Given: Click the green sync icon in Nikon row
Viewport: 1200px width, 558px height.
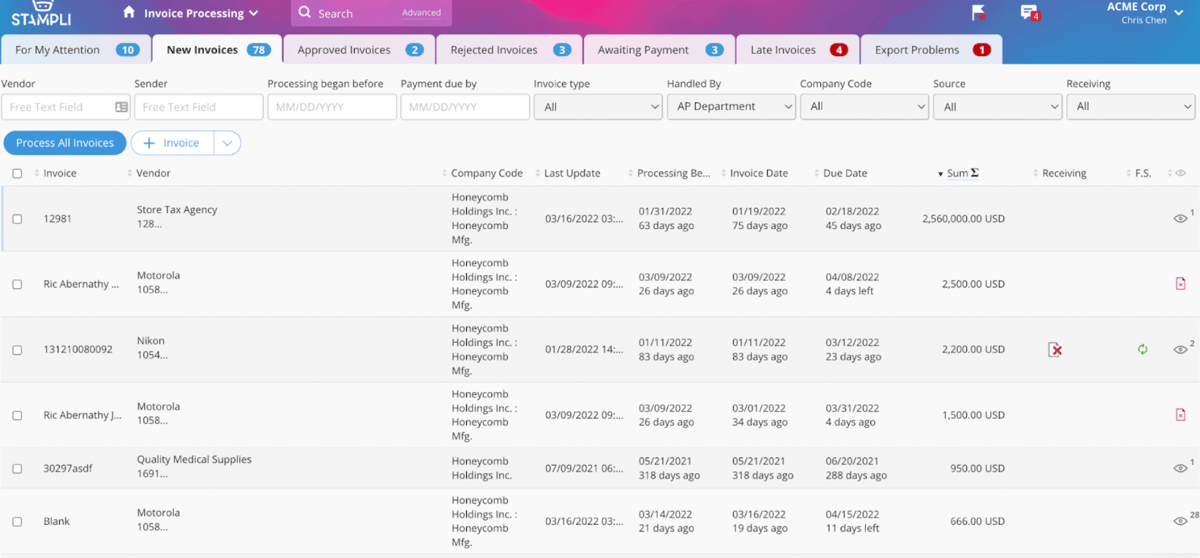Looking at the screenshot, I should (1142, 349).
